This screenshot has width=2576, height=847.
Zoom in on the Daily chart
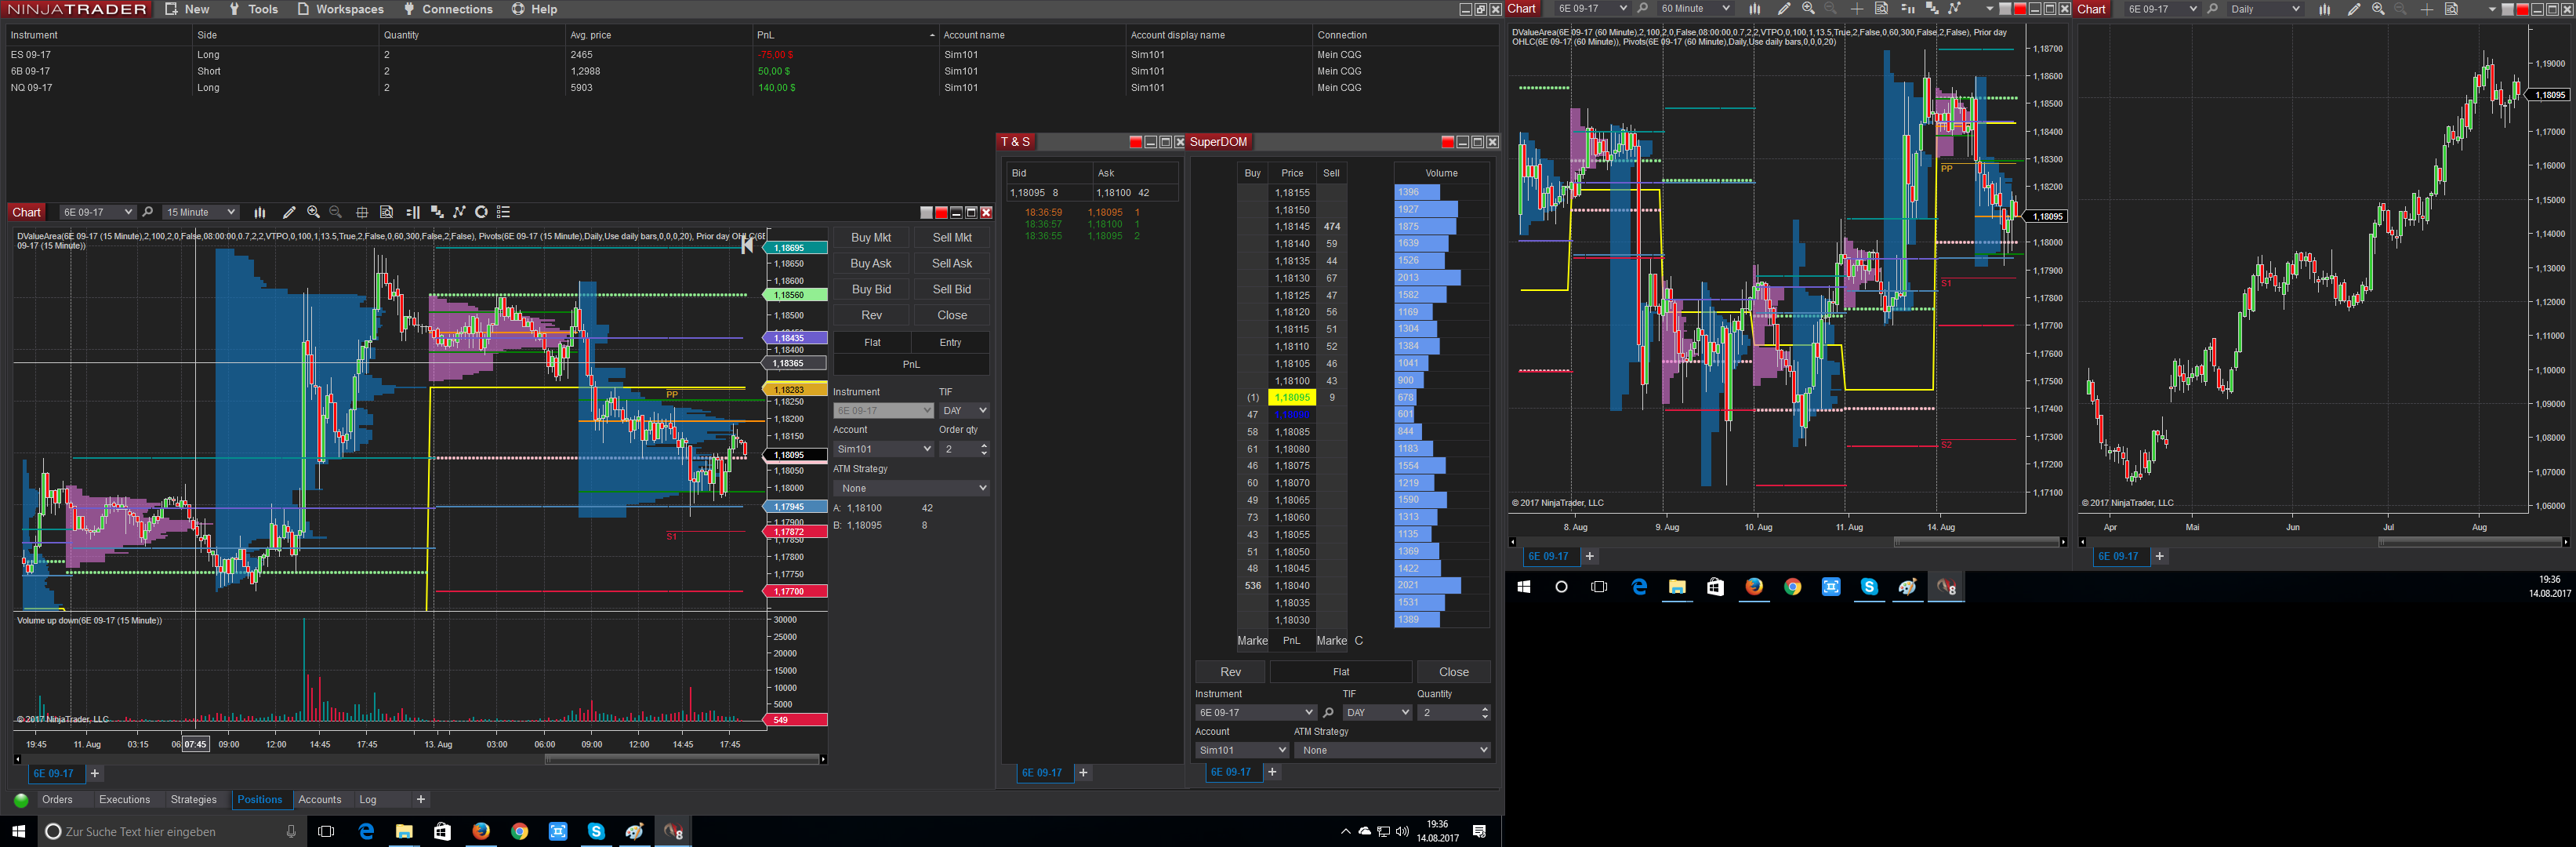pyautogui.click(x=2378, y=9)
